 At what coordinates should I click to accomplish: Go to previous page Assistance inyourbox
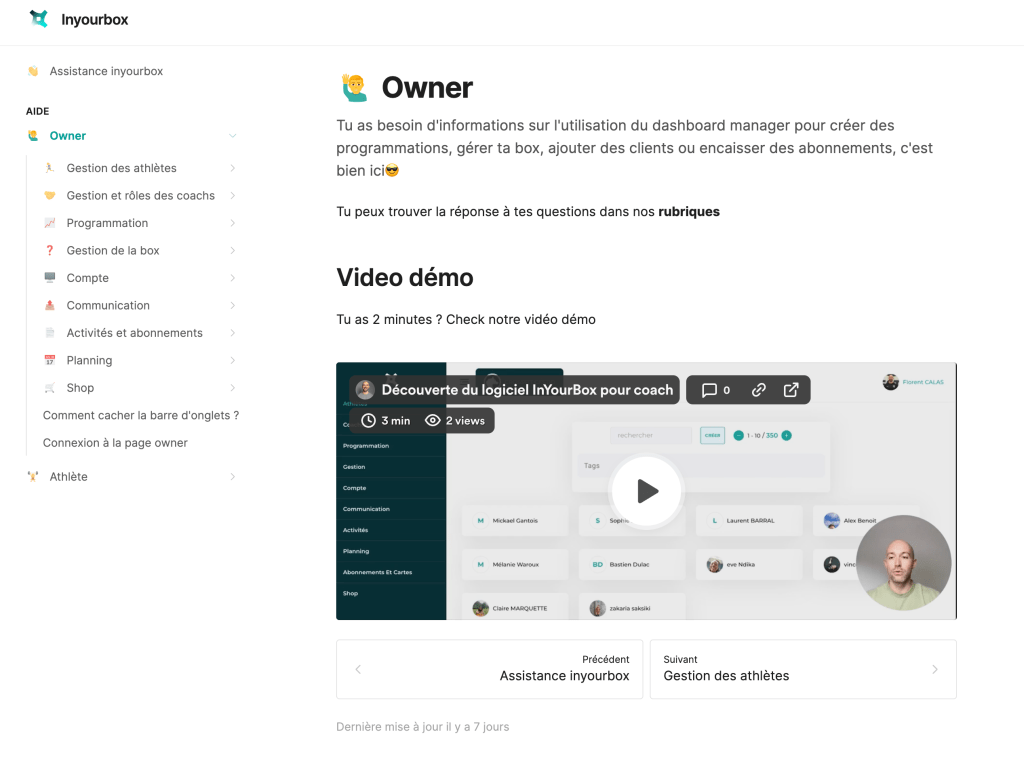[x=490, y=669]
